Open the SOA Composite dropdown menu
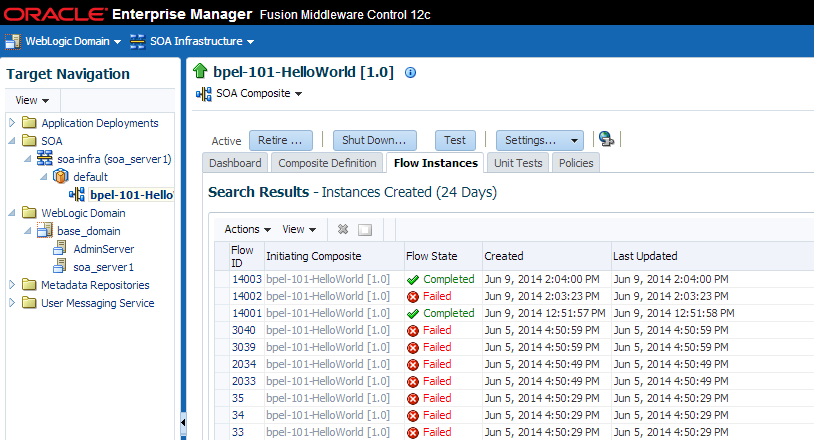This screenshot has height=440, width=814. tap(259, 93)
